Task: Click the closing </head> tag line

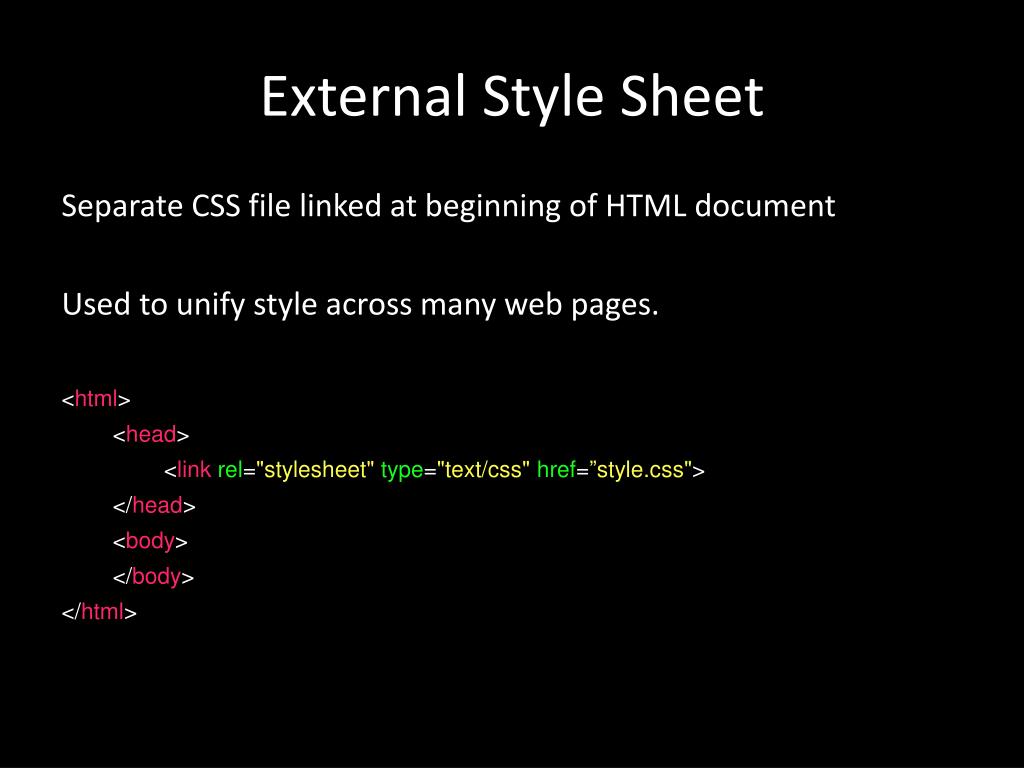Action: 154,505
